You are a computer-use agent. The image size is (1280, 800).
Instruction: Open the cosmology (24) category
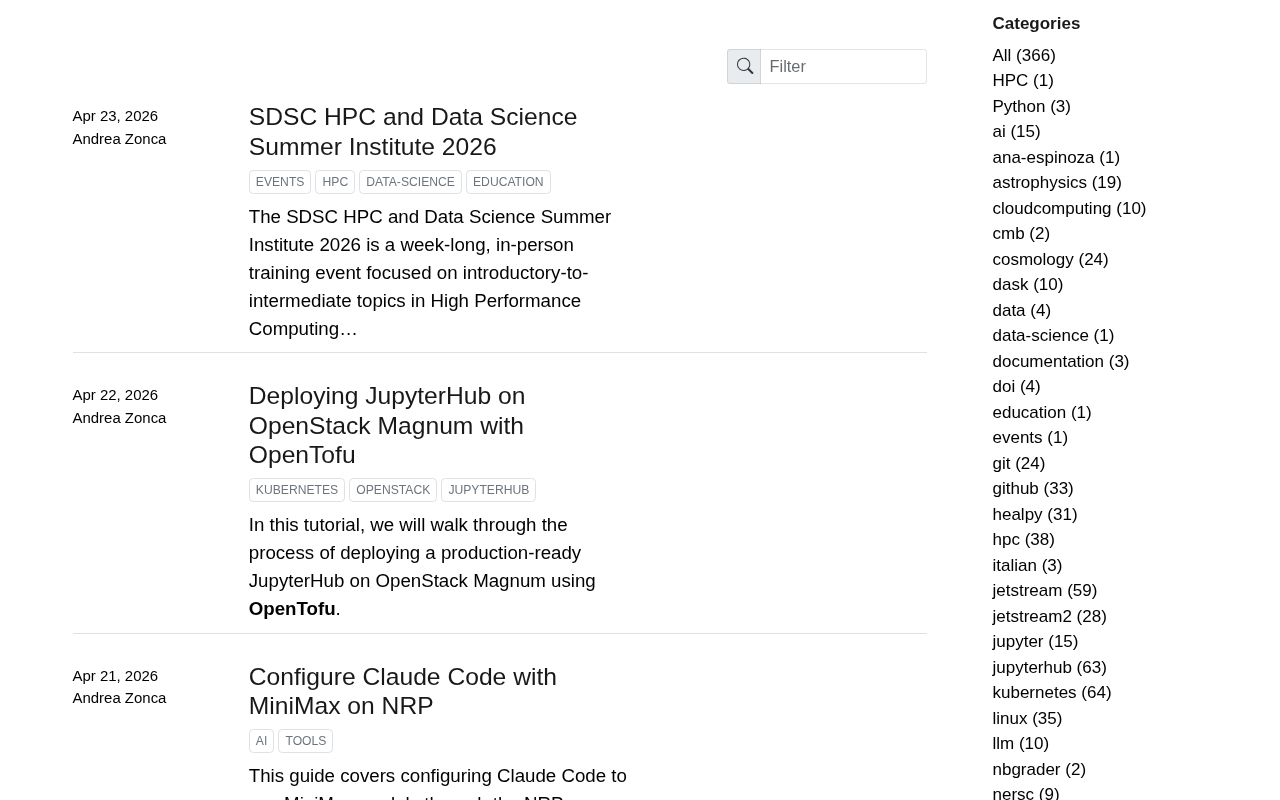(1050, 259)
